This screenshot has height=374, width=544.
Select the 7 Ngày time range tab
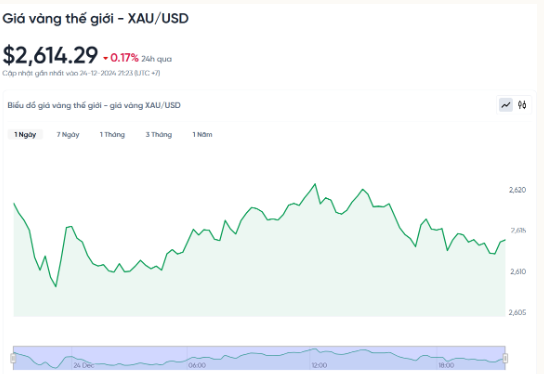coord(68,135)
